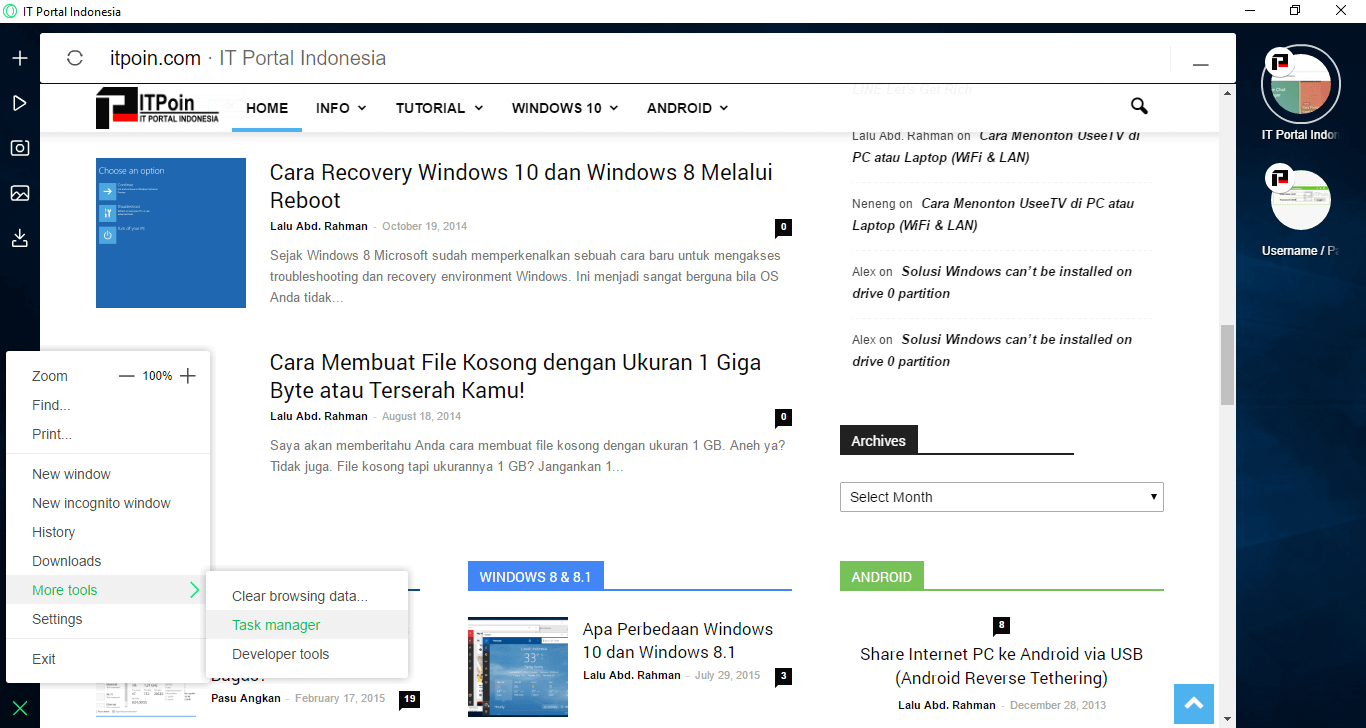
Task: Open Apa Perbedaan Windows 10 article link
Action: tap(678, 641)
